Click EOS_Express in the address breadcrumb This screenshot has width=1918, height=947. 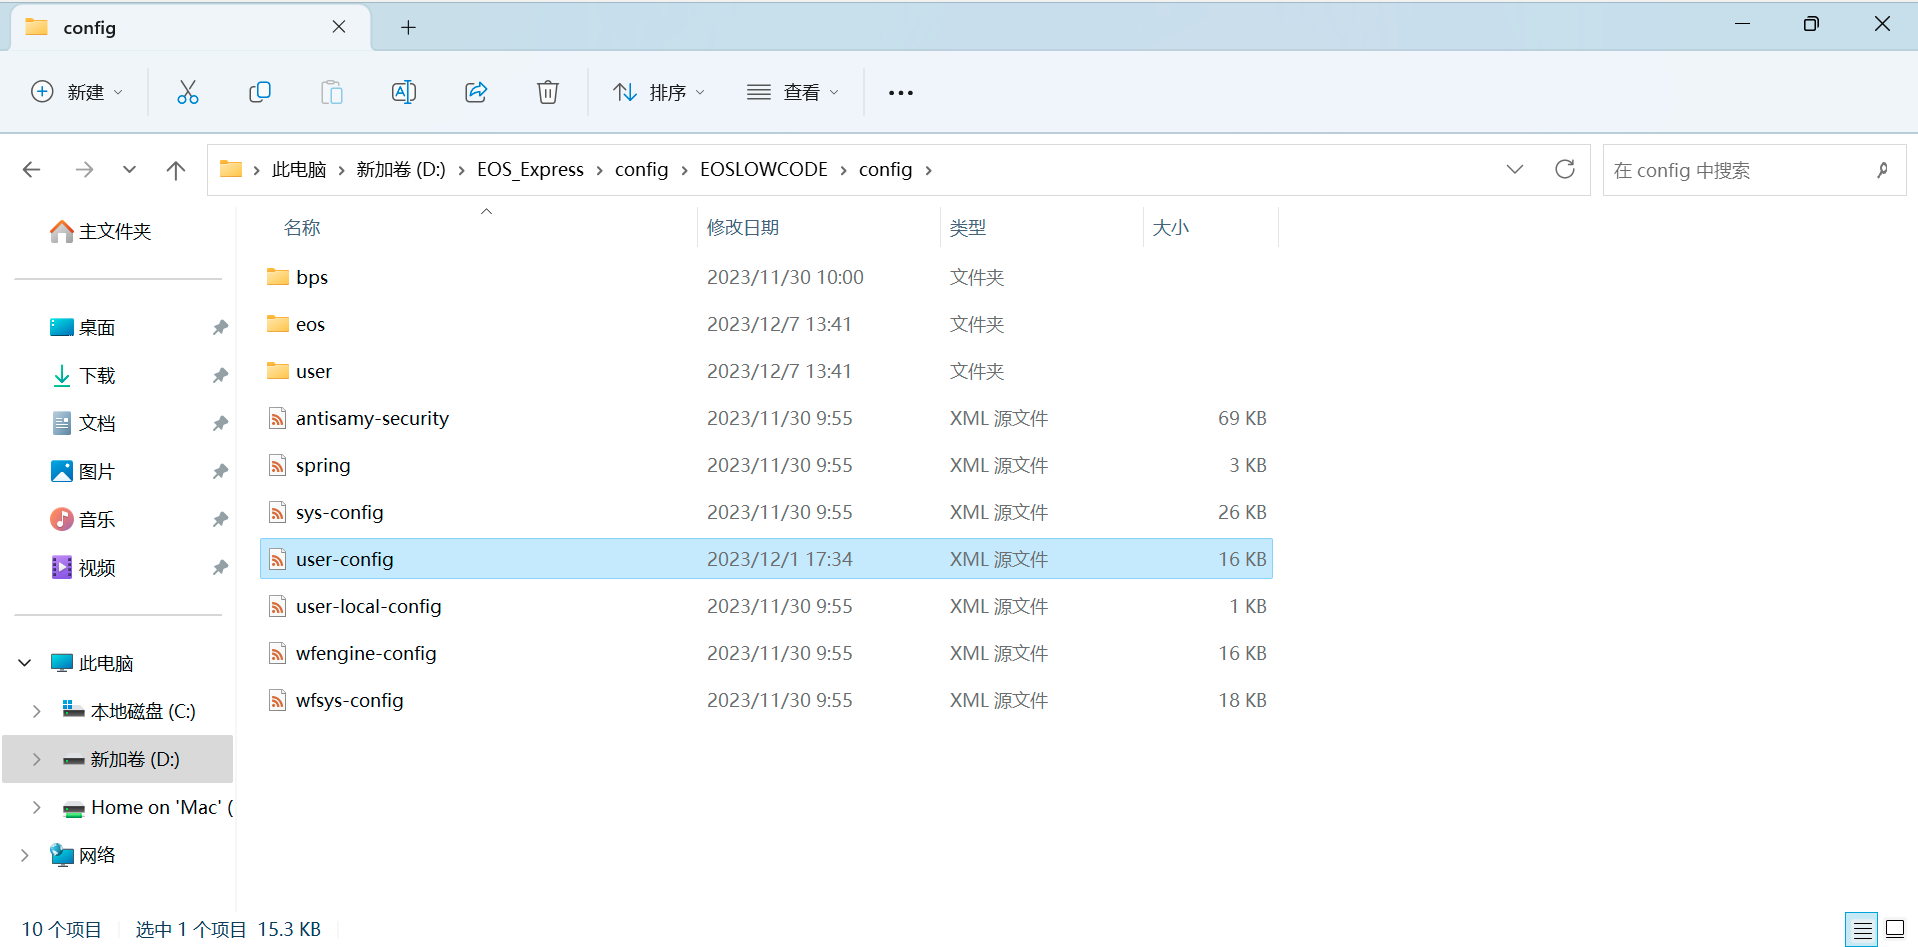coord(530,169)
